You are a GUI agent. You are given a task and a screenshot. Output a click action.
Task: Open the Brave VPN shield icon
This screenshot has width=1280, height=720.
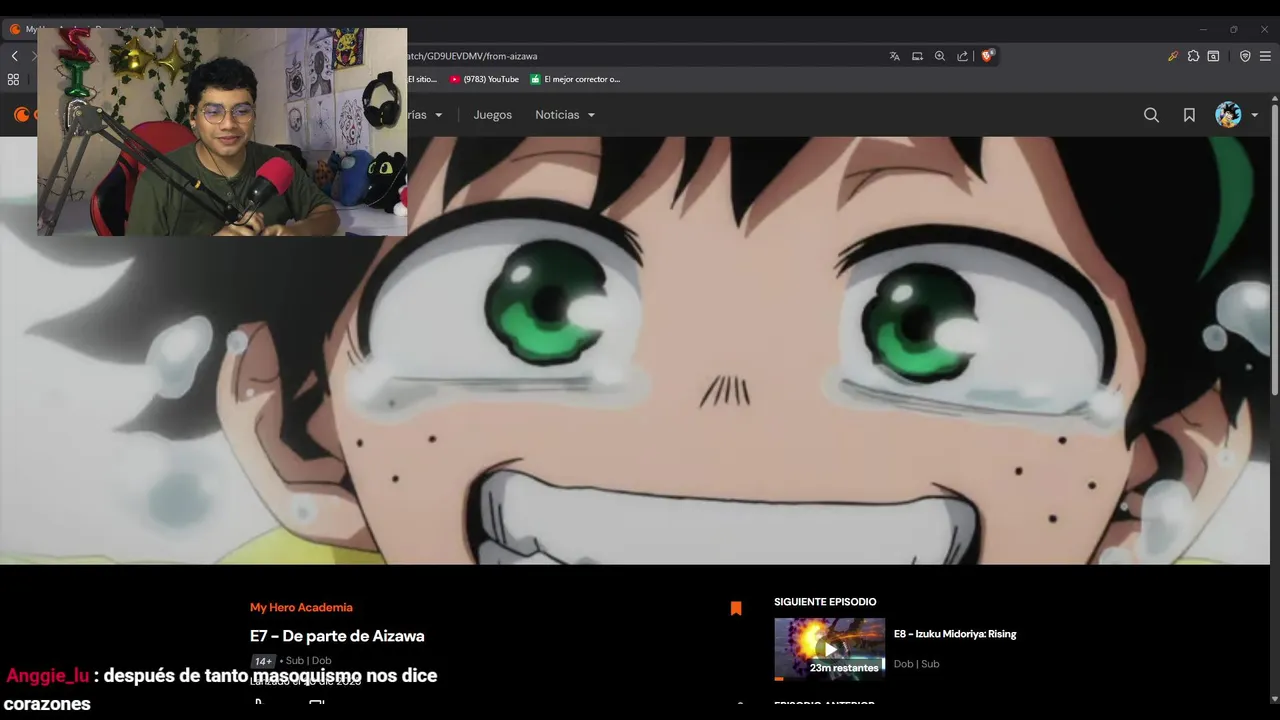coord(1245,56)
